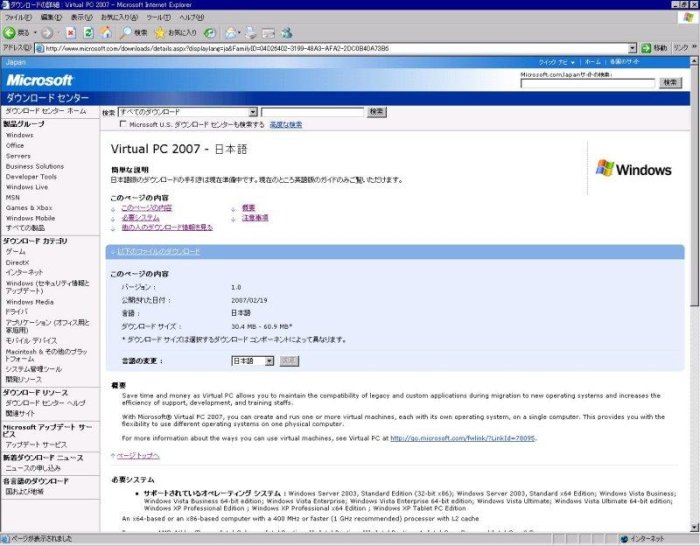Open the 編集 menu
This screenshot has height=546, width=700.
[x=51, y=17]
